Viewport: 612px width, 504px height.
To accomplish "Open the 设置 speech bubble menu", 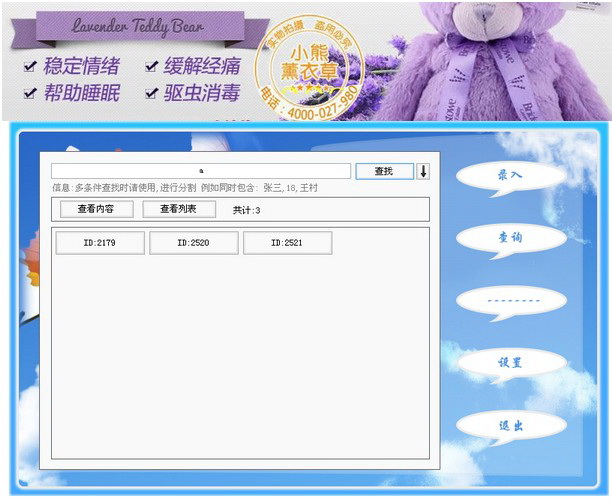I will pyautogui.click(x=511, y=365).
